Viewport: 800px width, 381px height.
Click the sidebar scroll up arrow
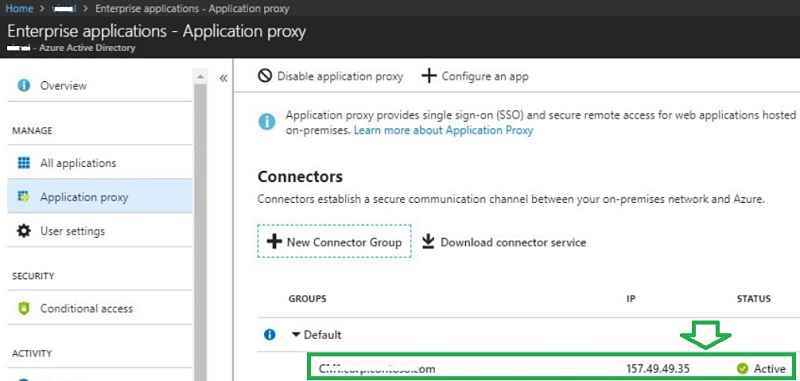[x=201, y=77]
